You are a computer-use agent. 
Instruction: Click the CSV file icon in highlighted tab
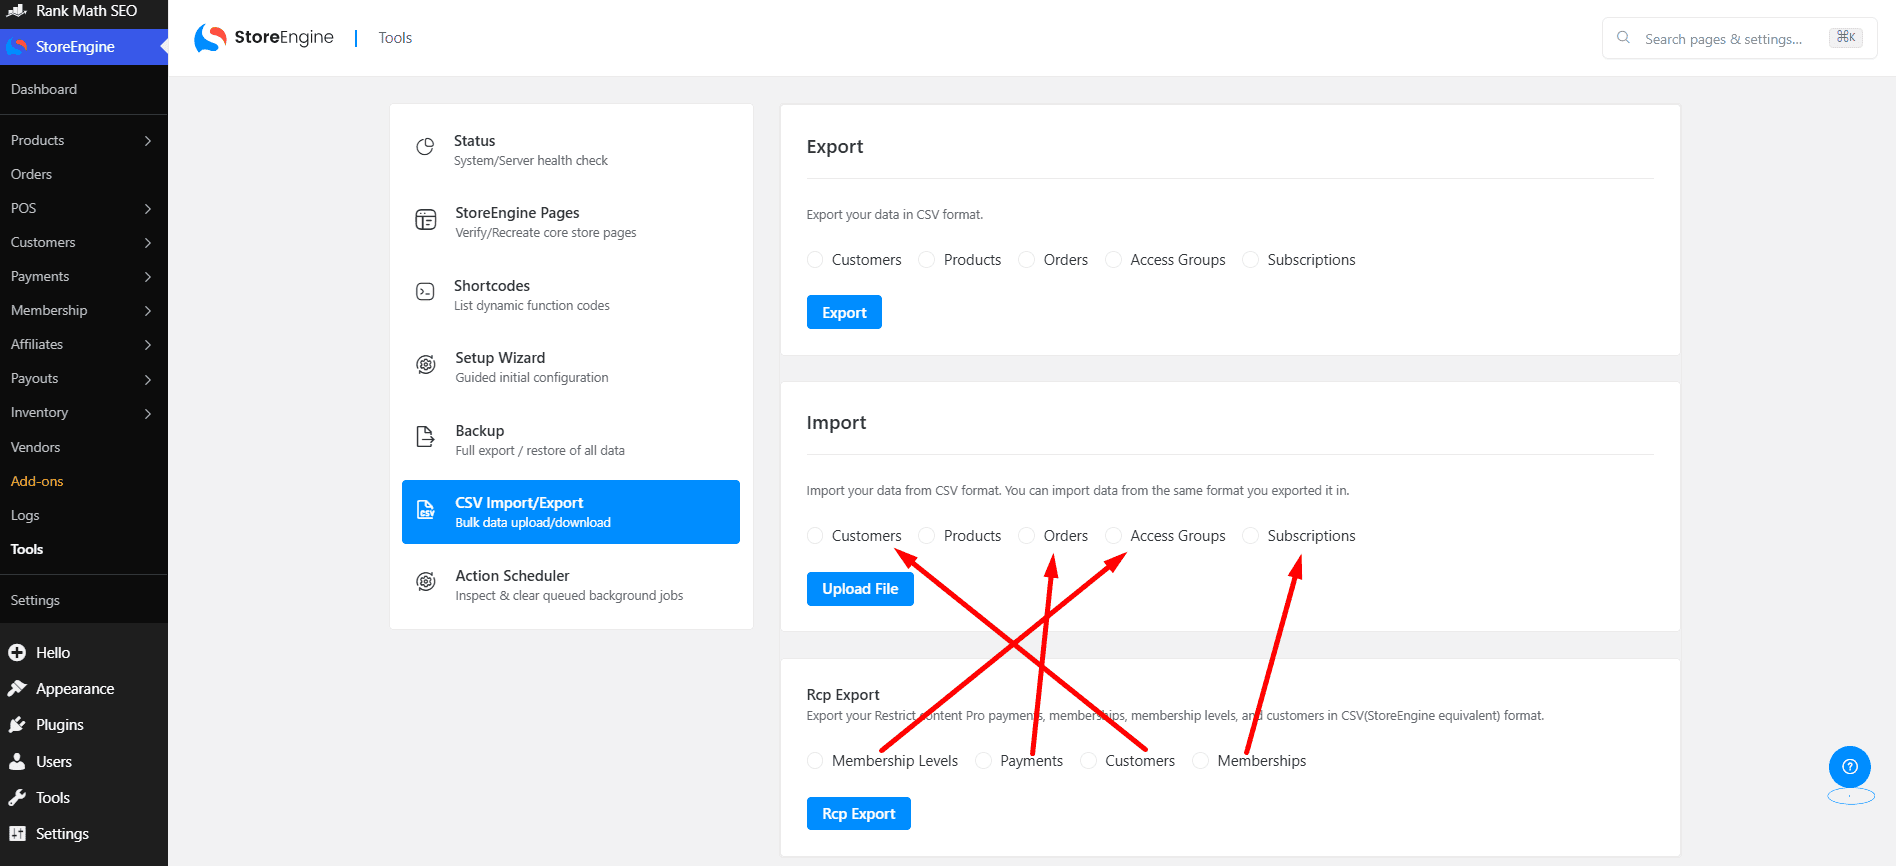point(426,510)
